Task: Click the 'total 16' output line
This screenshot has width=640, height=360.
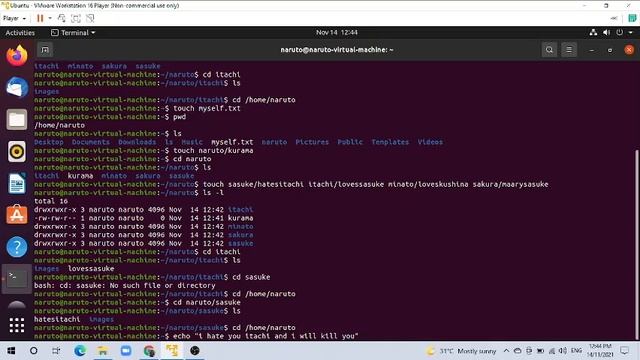Action: 51,201
